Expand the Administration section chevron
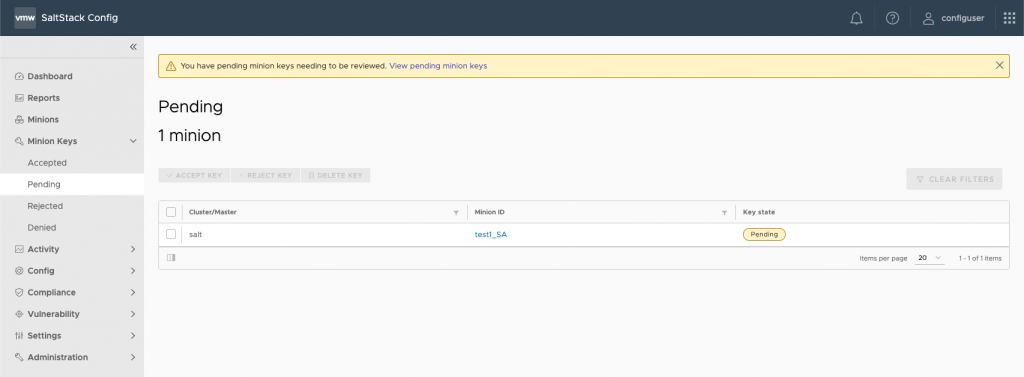The height and width of the screenshot is (377, 1024). click(133, 357)
